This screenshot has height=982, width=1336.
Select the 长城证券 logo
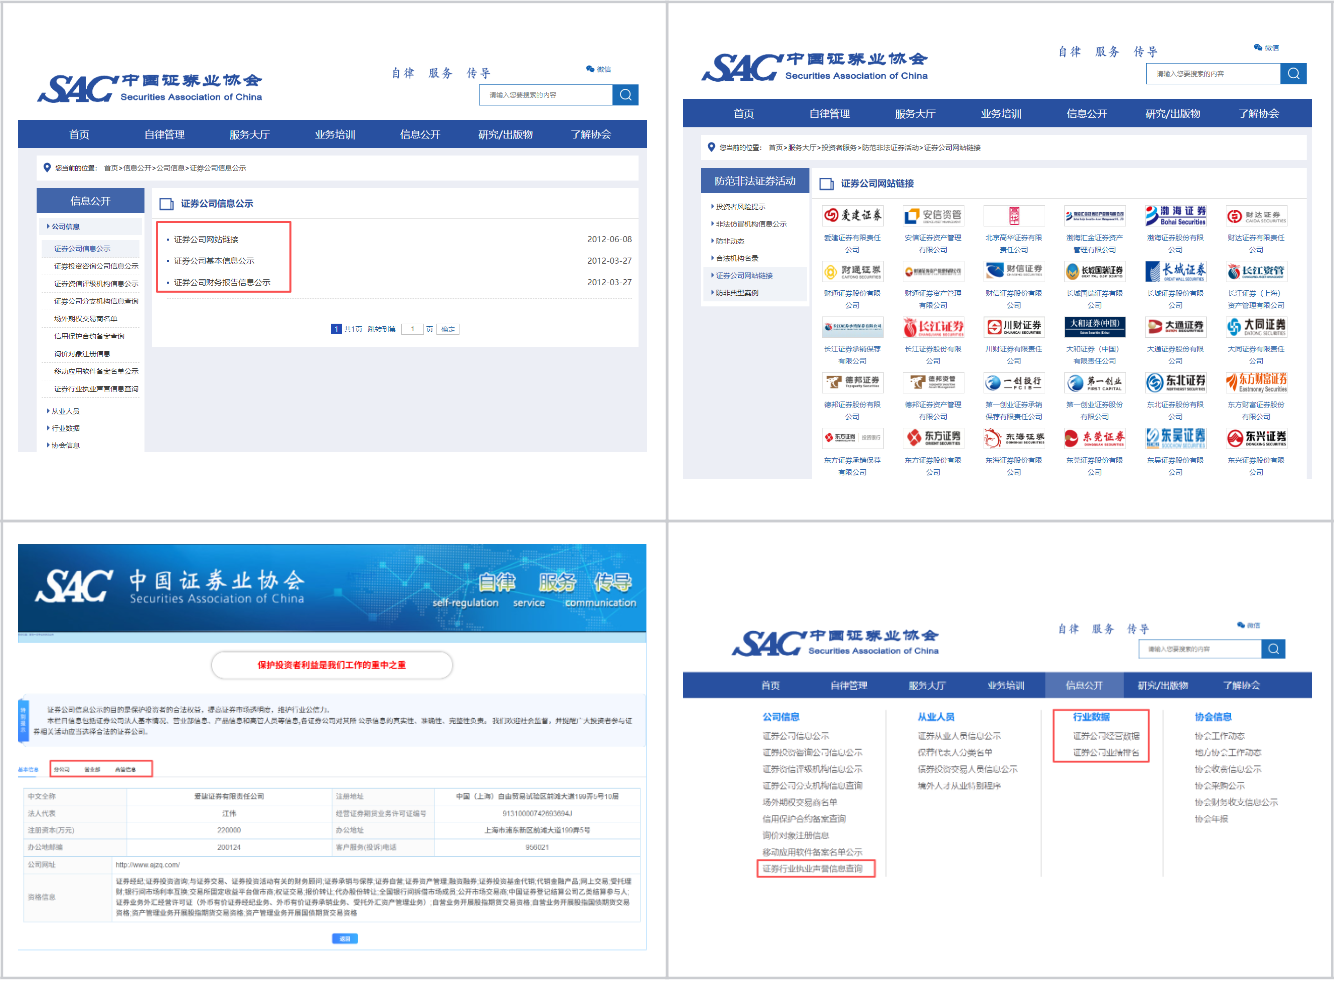[x=1176, y=271]
